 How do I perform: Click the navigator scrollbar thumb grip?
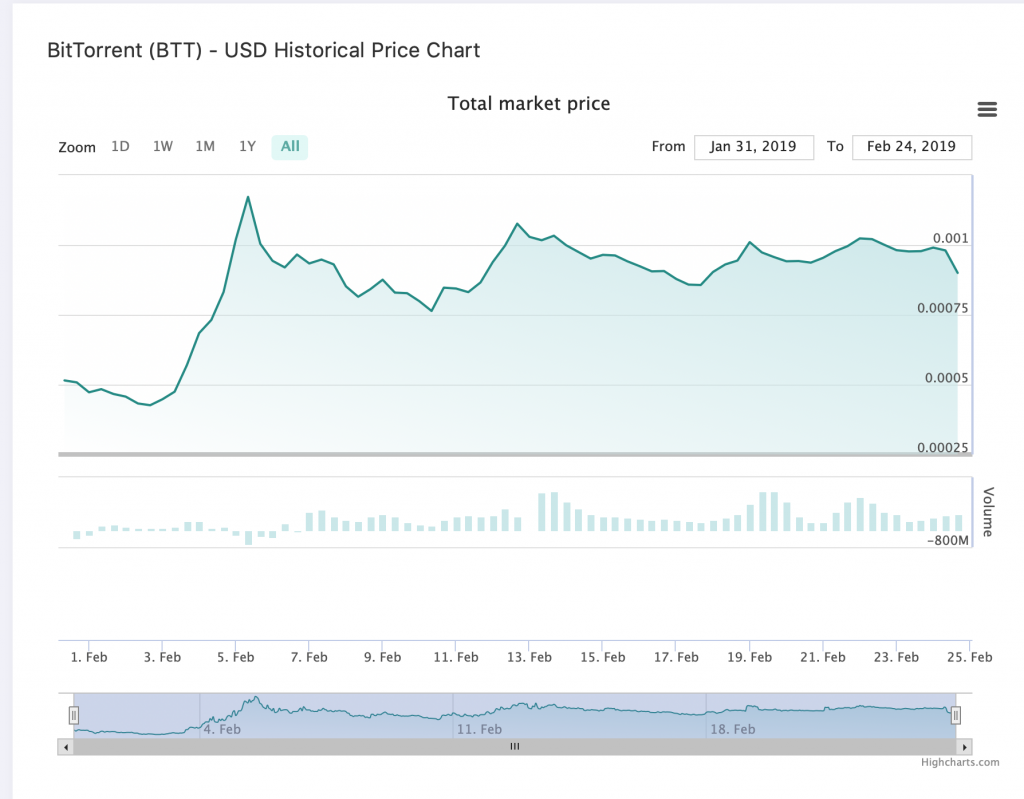point(515,747)
